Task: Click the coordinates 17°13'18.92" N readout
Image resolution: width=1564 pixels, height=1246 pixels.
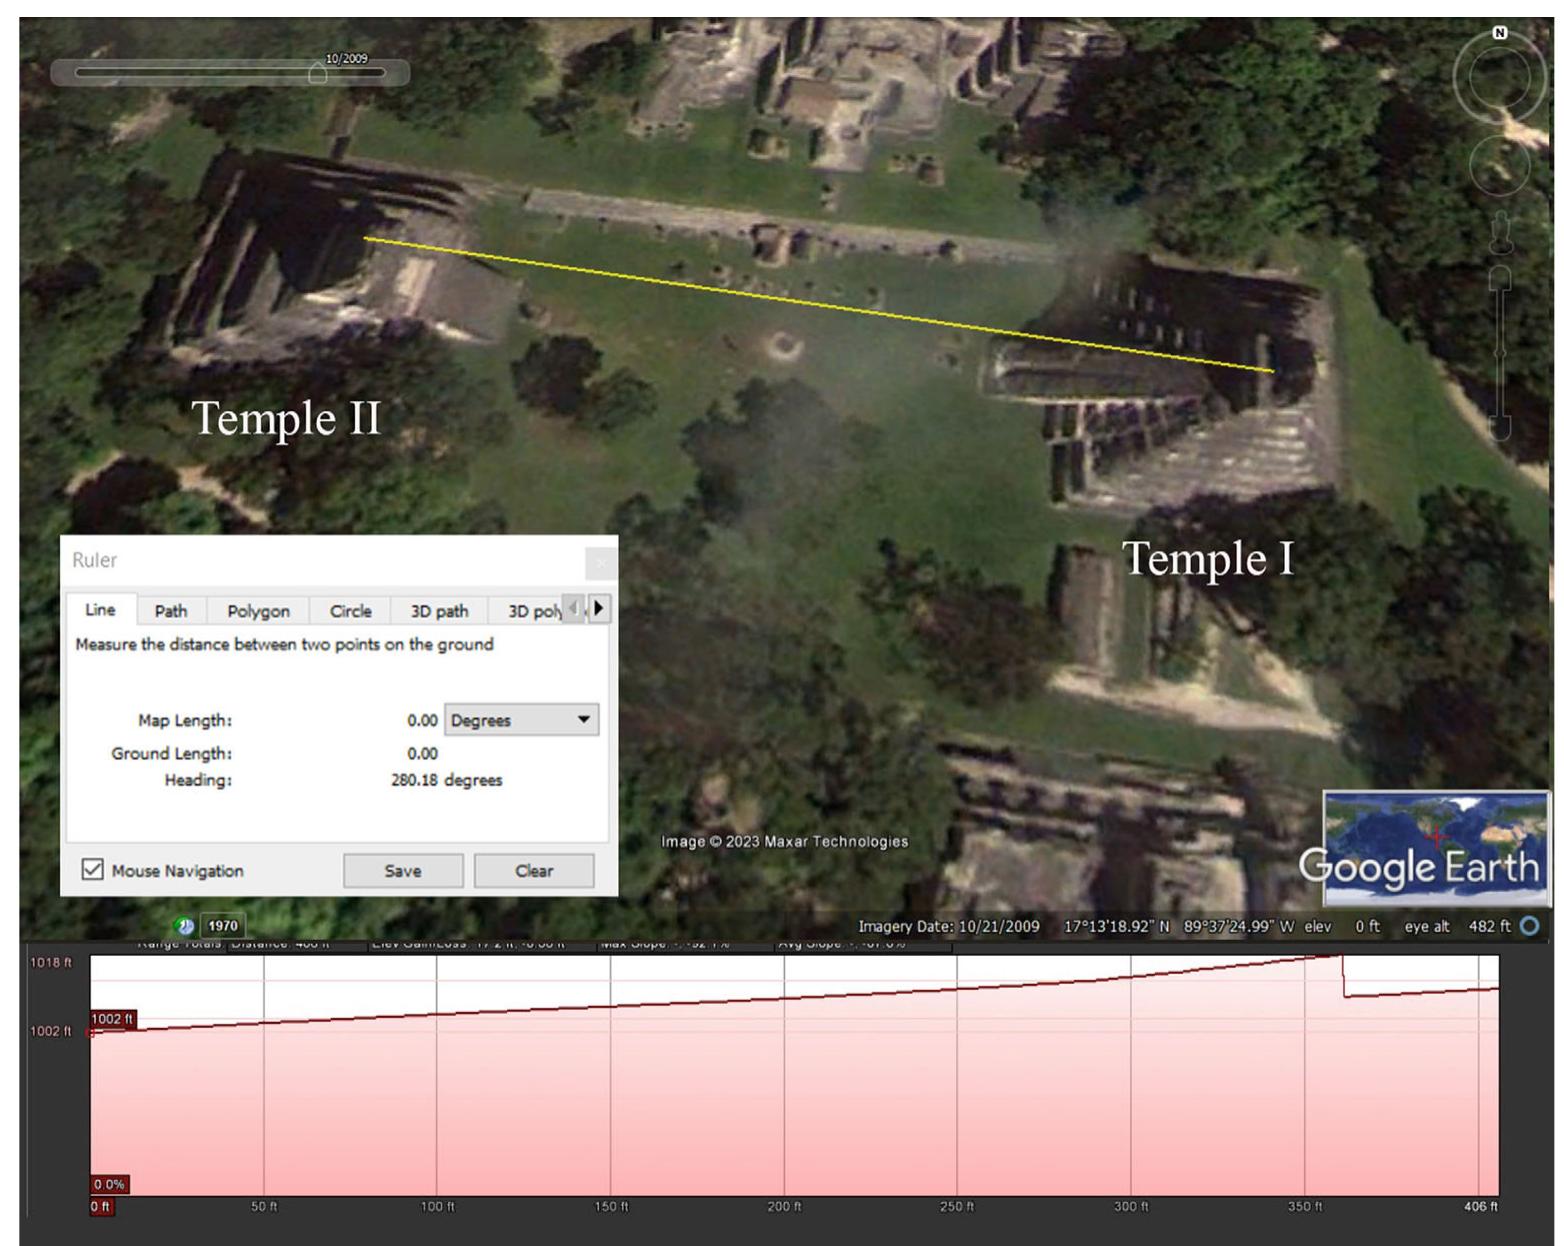Action: [x=1116, y=927]
